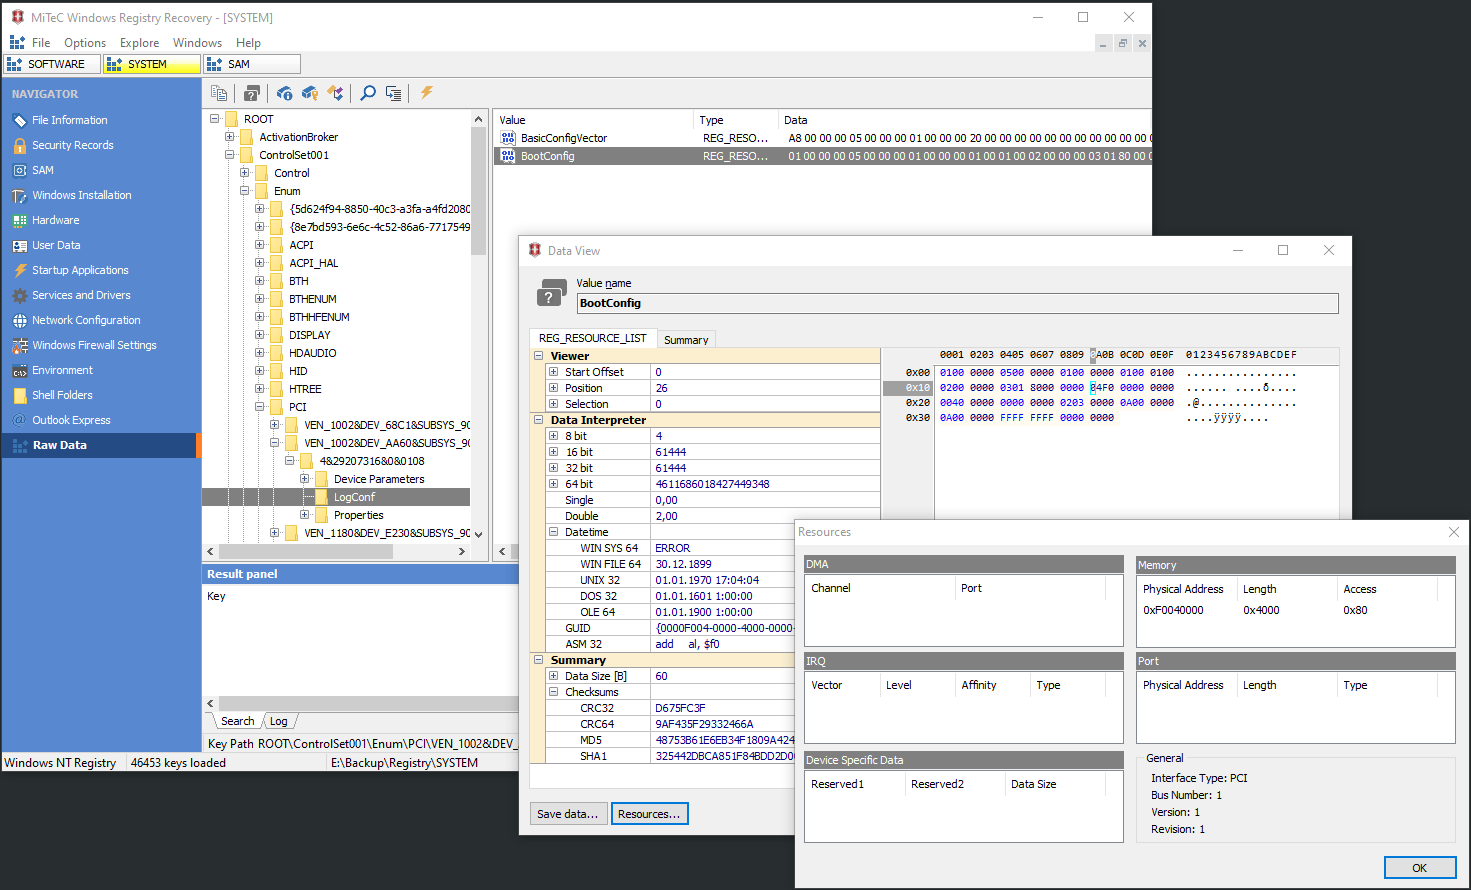Image resolution: width=1471 pixels, height=890 pixels.
Task: Click the key info toolbar icon
Action: point(285,93)
